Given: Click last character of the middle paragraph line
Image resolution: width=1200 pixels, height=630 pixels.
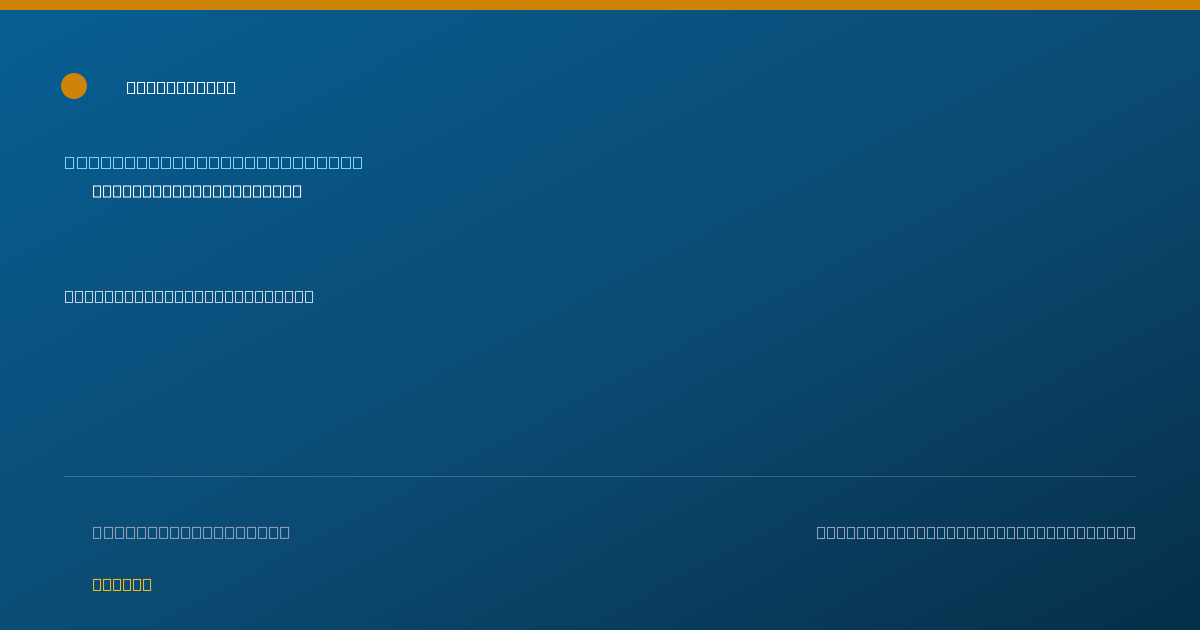Looking at the screenshot, I should pos(309,297).
